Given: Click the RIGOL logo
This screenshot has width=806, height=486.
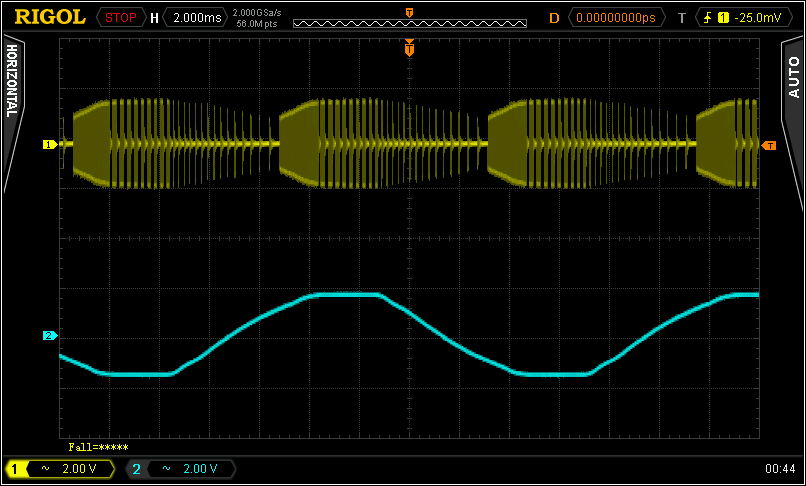Looking at the screenshot, I should (50, 17).
